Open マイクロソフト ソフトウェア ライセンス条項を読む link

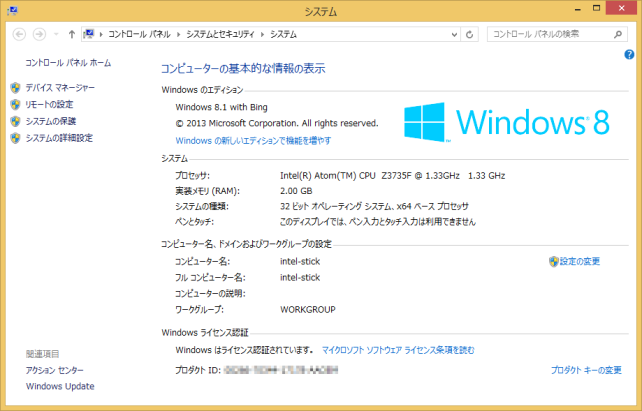pyautogui.click(x=398, y=350)
